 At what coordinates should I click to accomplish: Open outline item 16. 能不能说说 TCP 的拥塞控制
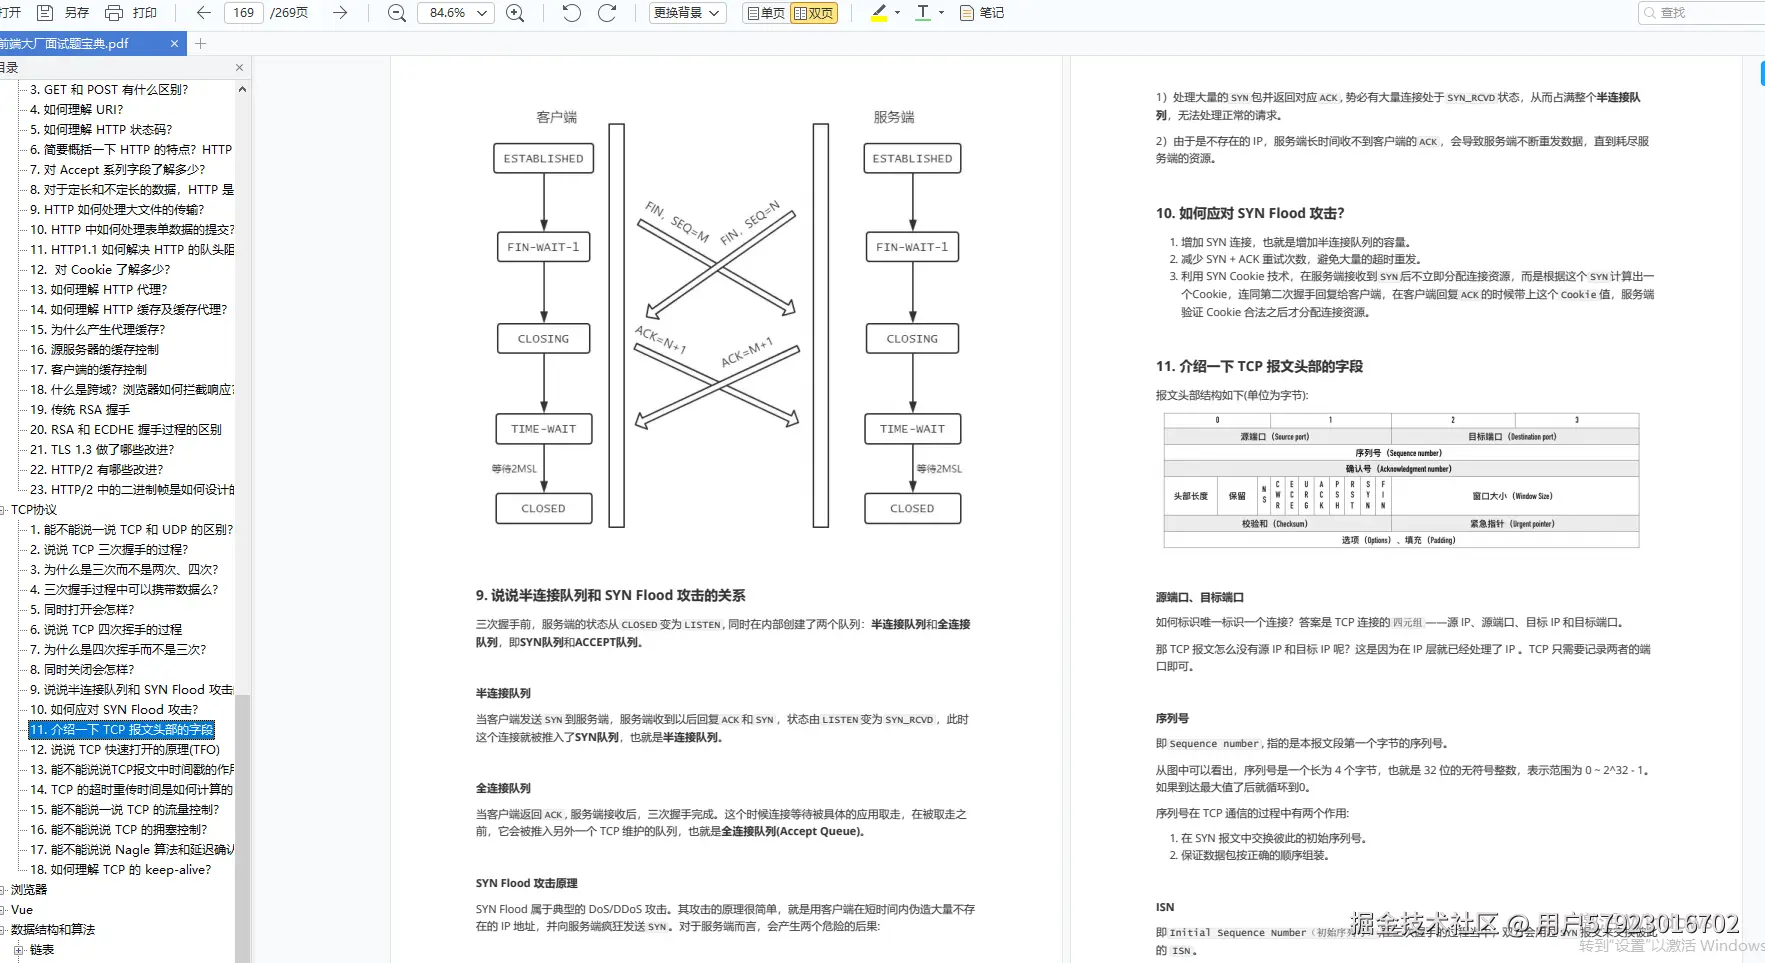(119, 830)
